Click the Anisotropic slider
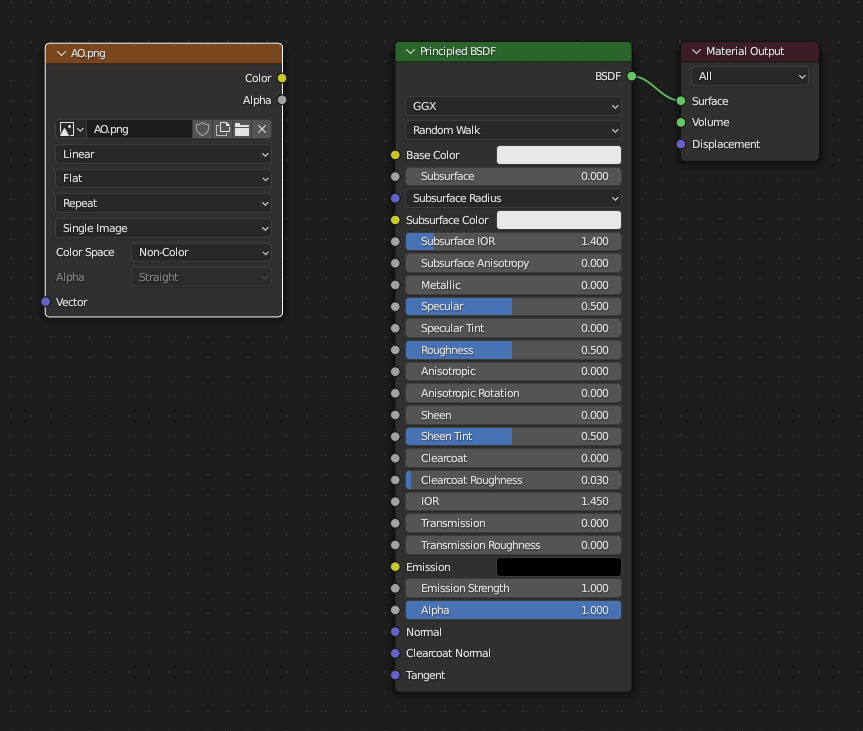863x731 pixels. (x=514, y=371)
